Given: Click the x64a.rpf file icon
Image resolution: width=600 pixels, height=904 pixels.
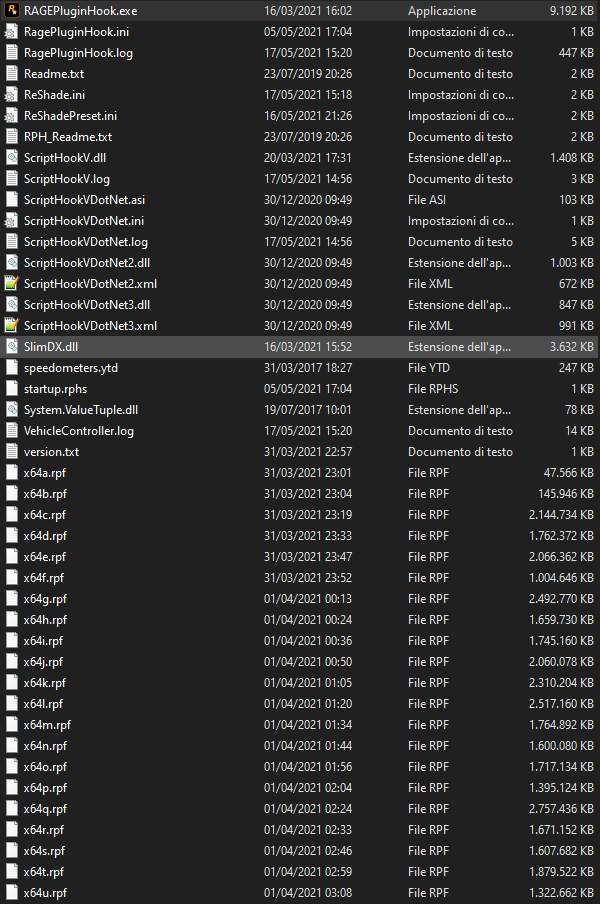Looking at the screenshot, I should 11,473.
